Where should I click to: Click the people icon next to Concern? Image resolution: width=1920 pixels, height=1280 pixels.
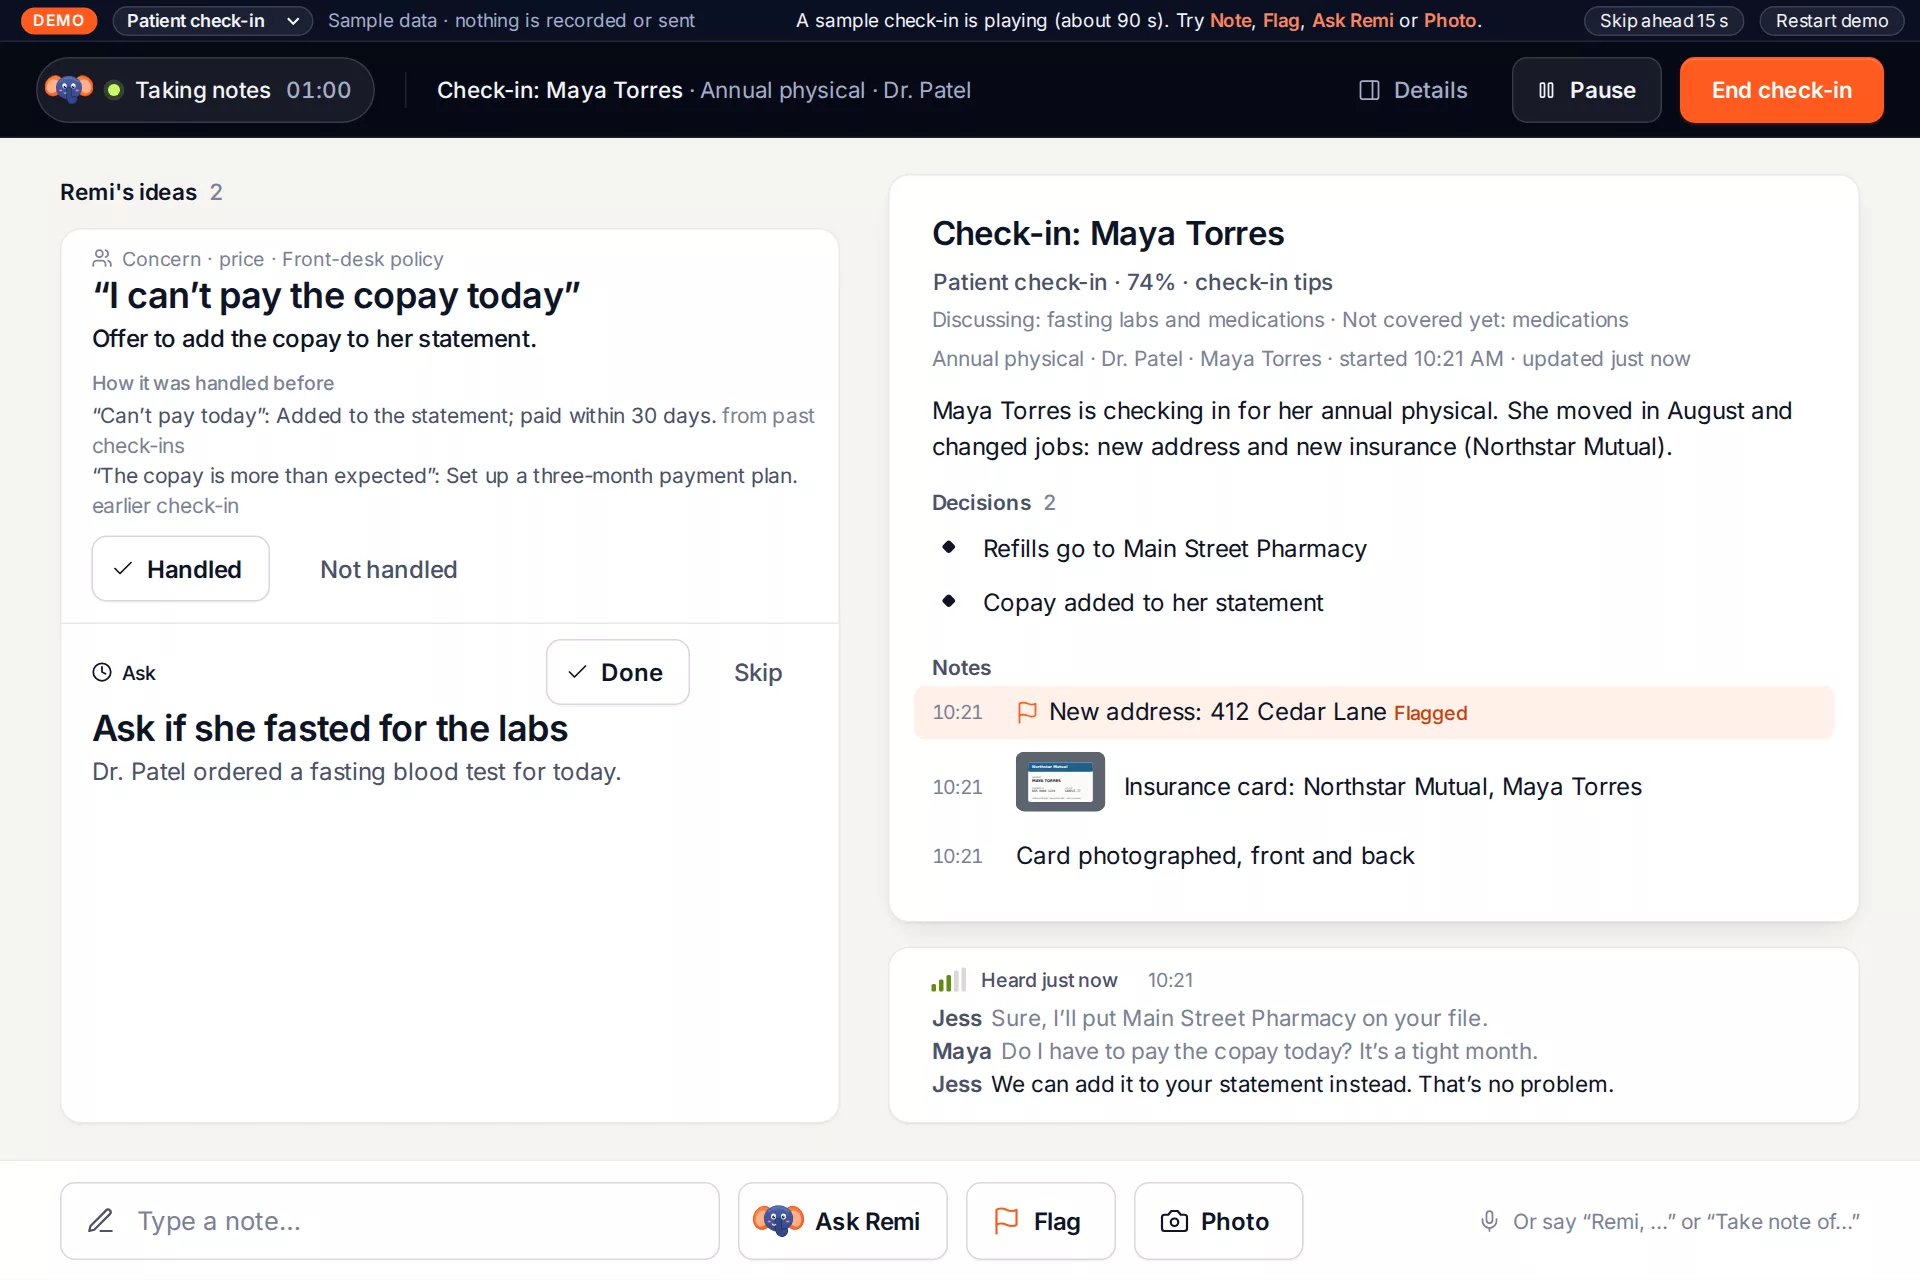click(102, 259)
